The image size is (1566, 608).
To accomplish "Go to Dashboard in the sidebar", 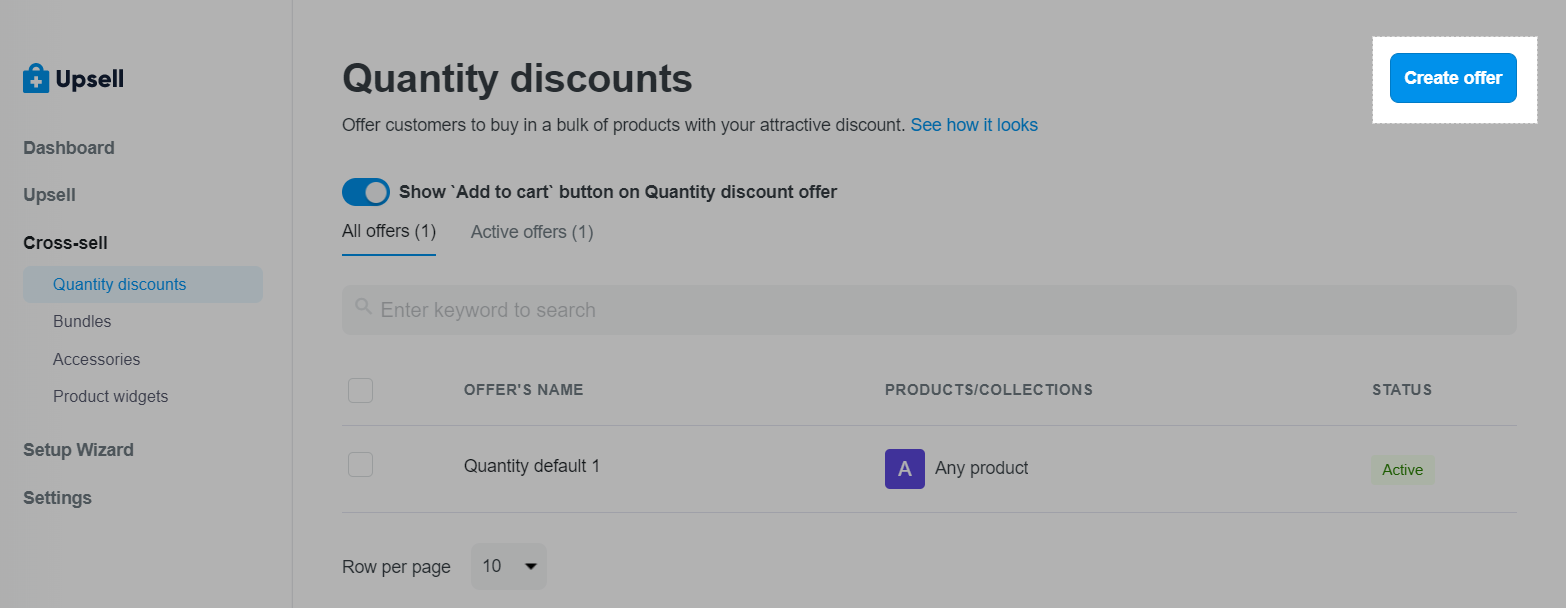I will 69,148.
